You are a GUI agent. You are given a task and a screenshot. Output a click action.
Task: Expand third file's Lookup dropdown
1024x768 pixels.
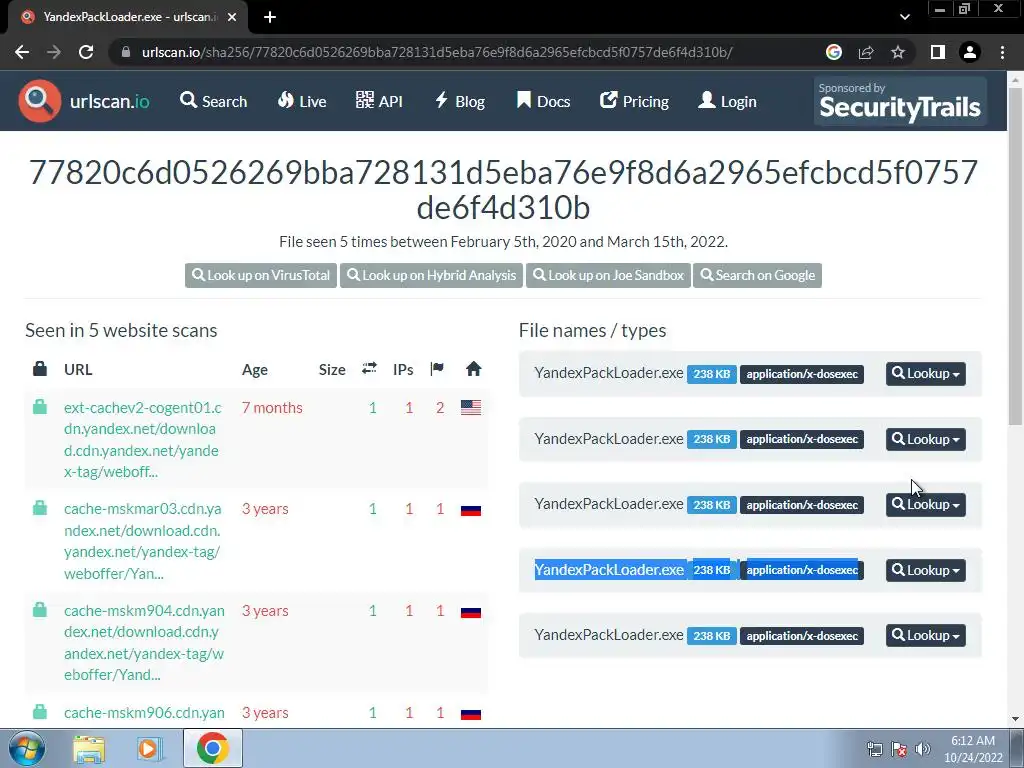[x=925, y=505]
